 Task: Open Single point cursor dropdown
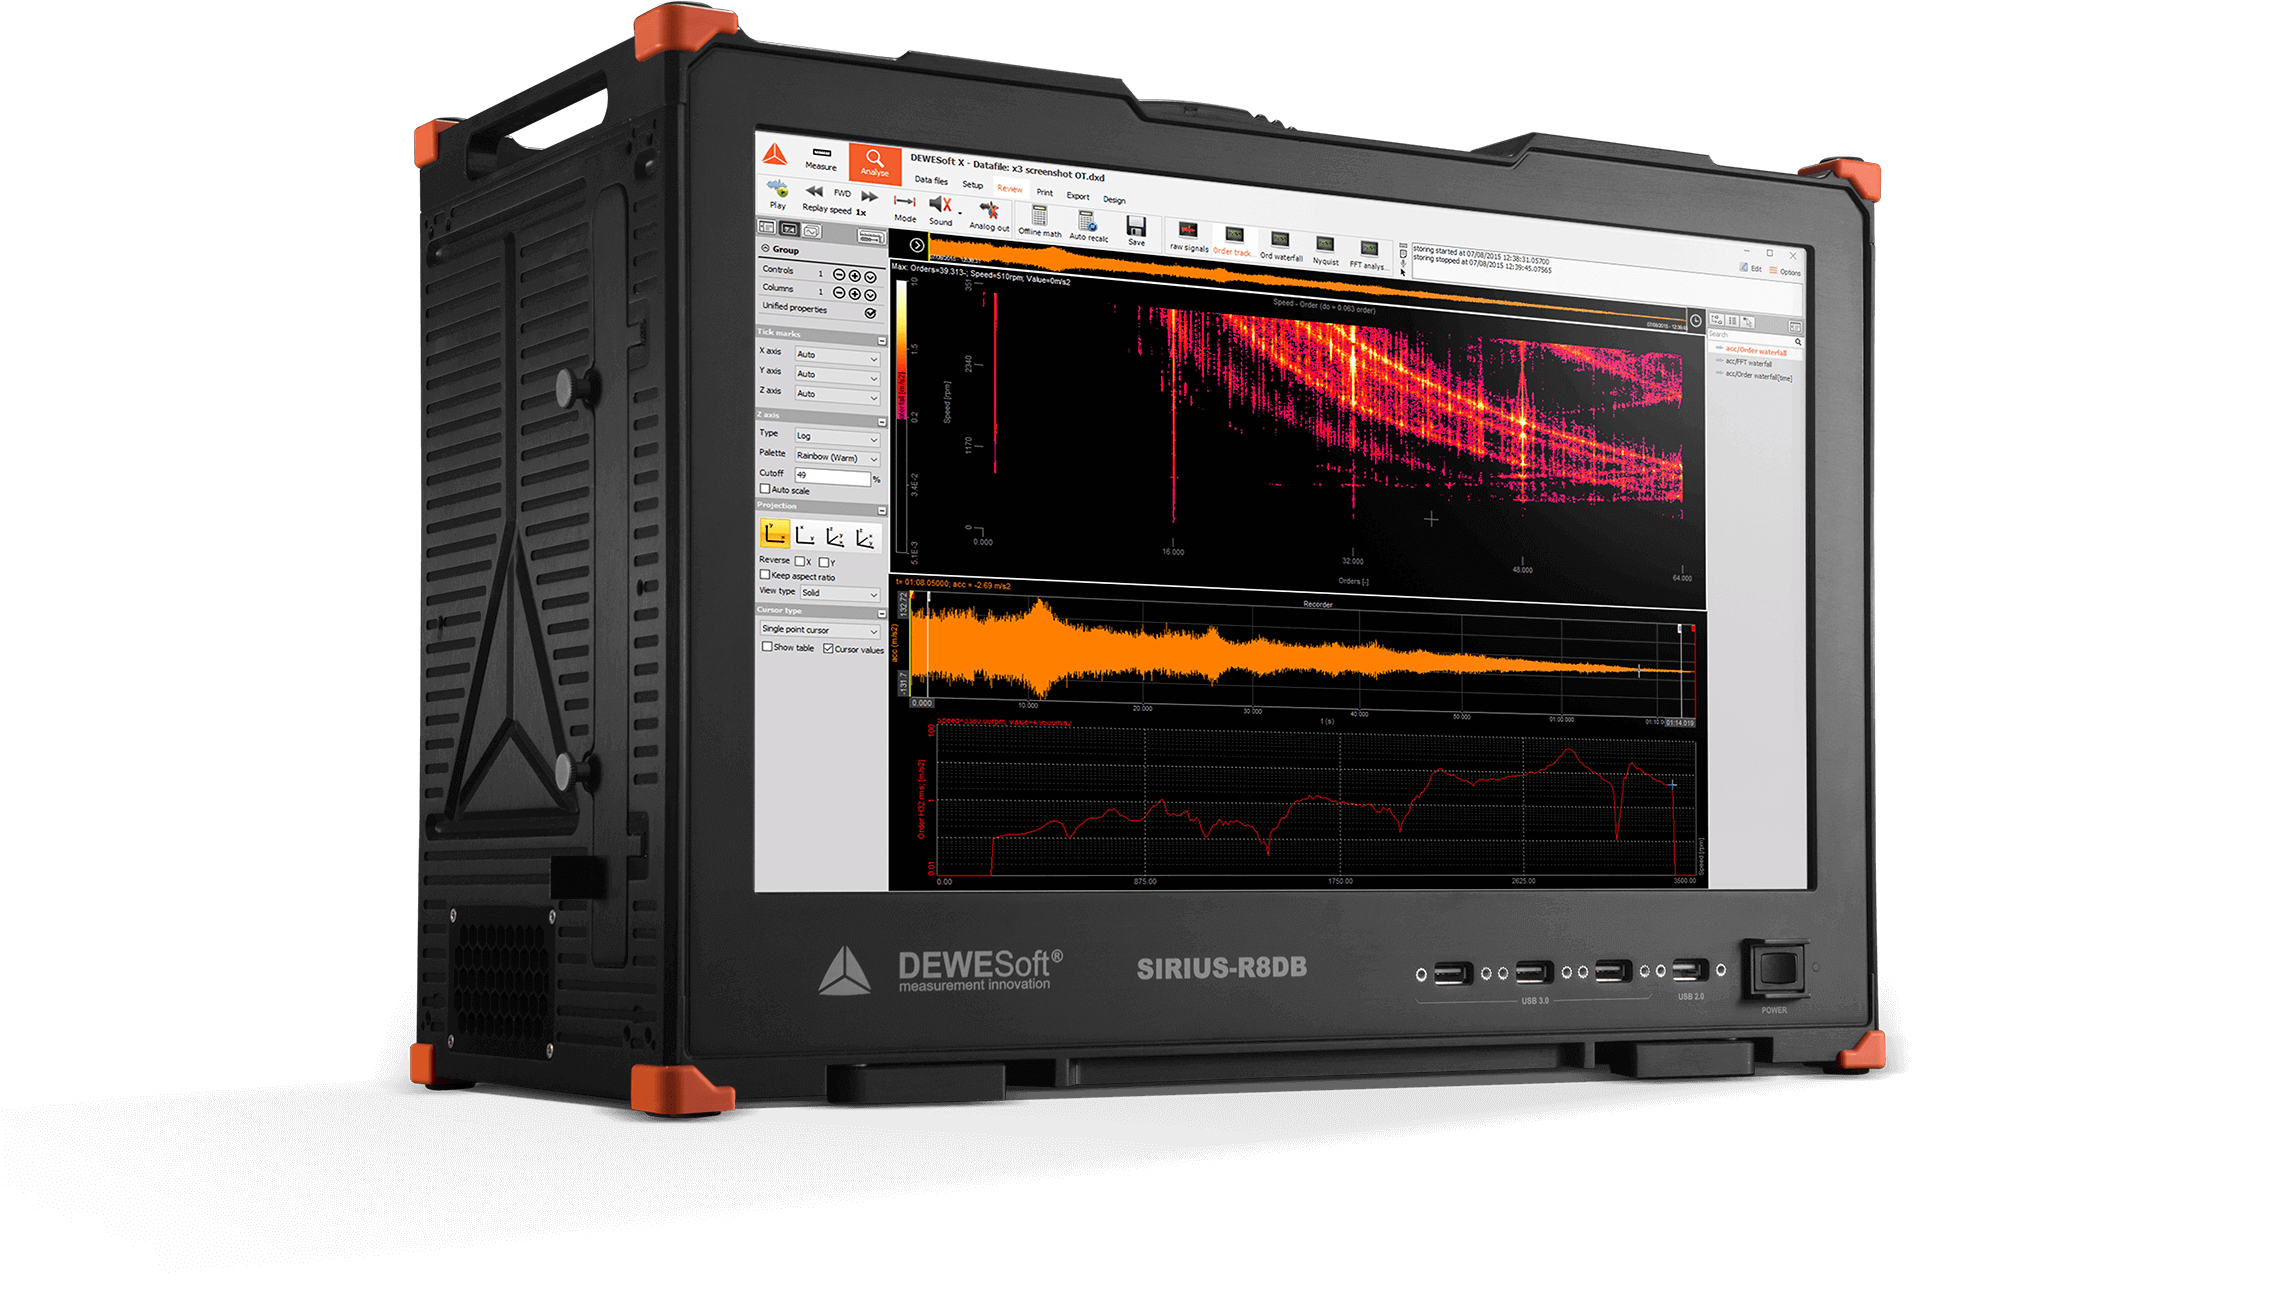click(x=820, y=630)
